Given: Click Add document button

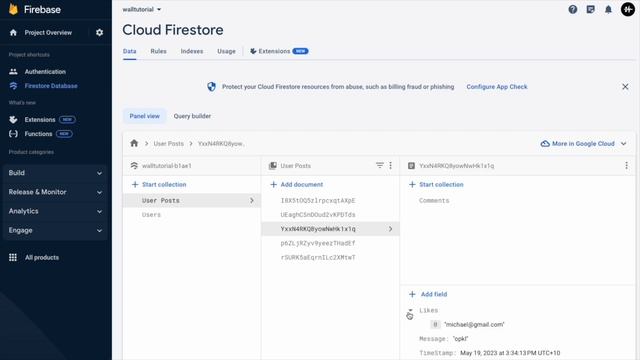Looking at the screenshot, I should 297,184.
